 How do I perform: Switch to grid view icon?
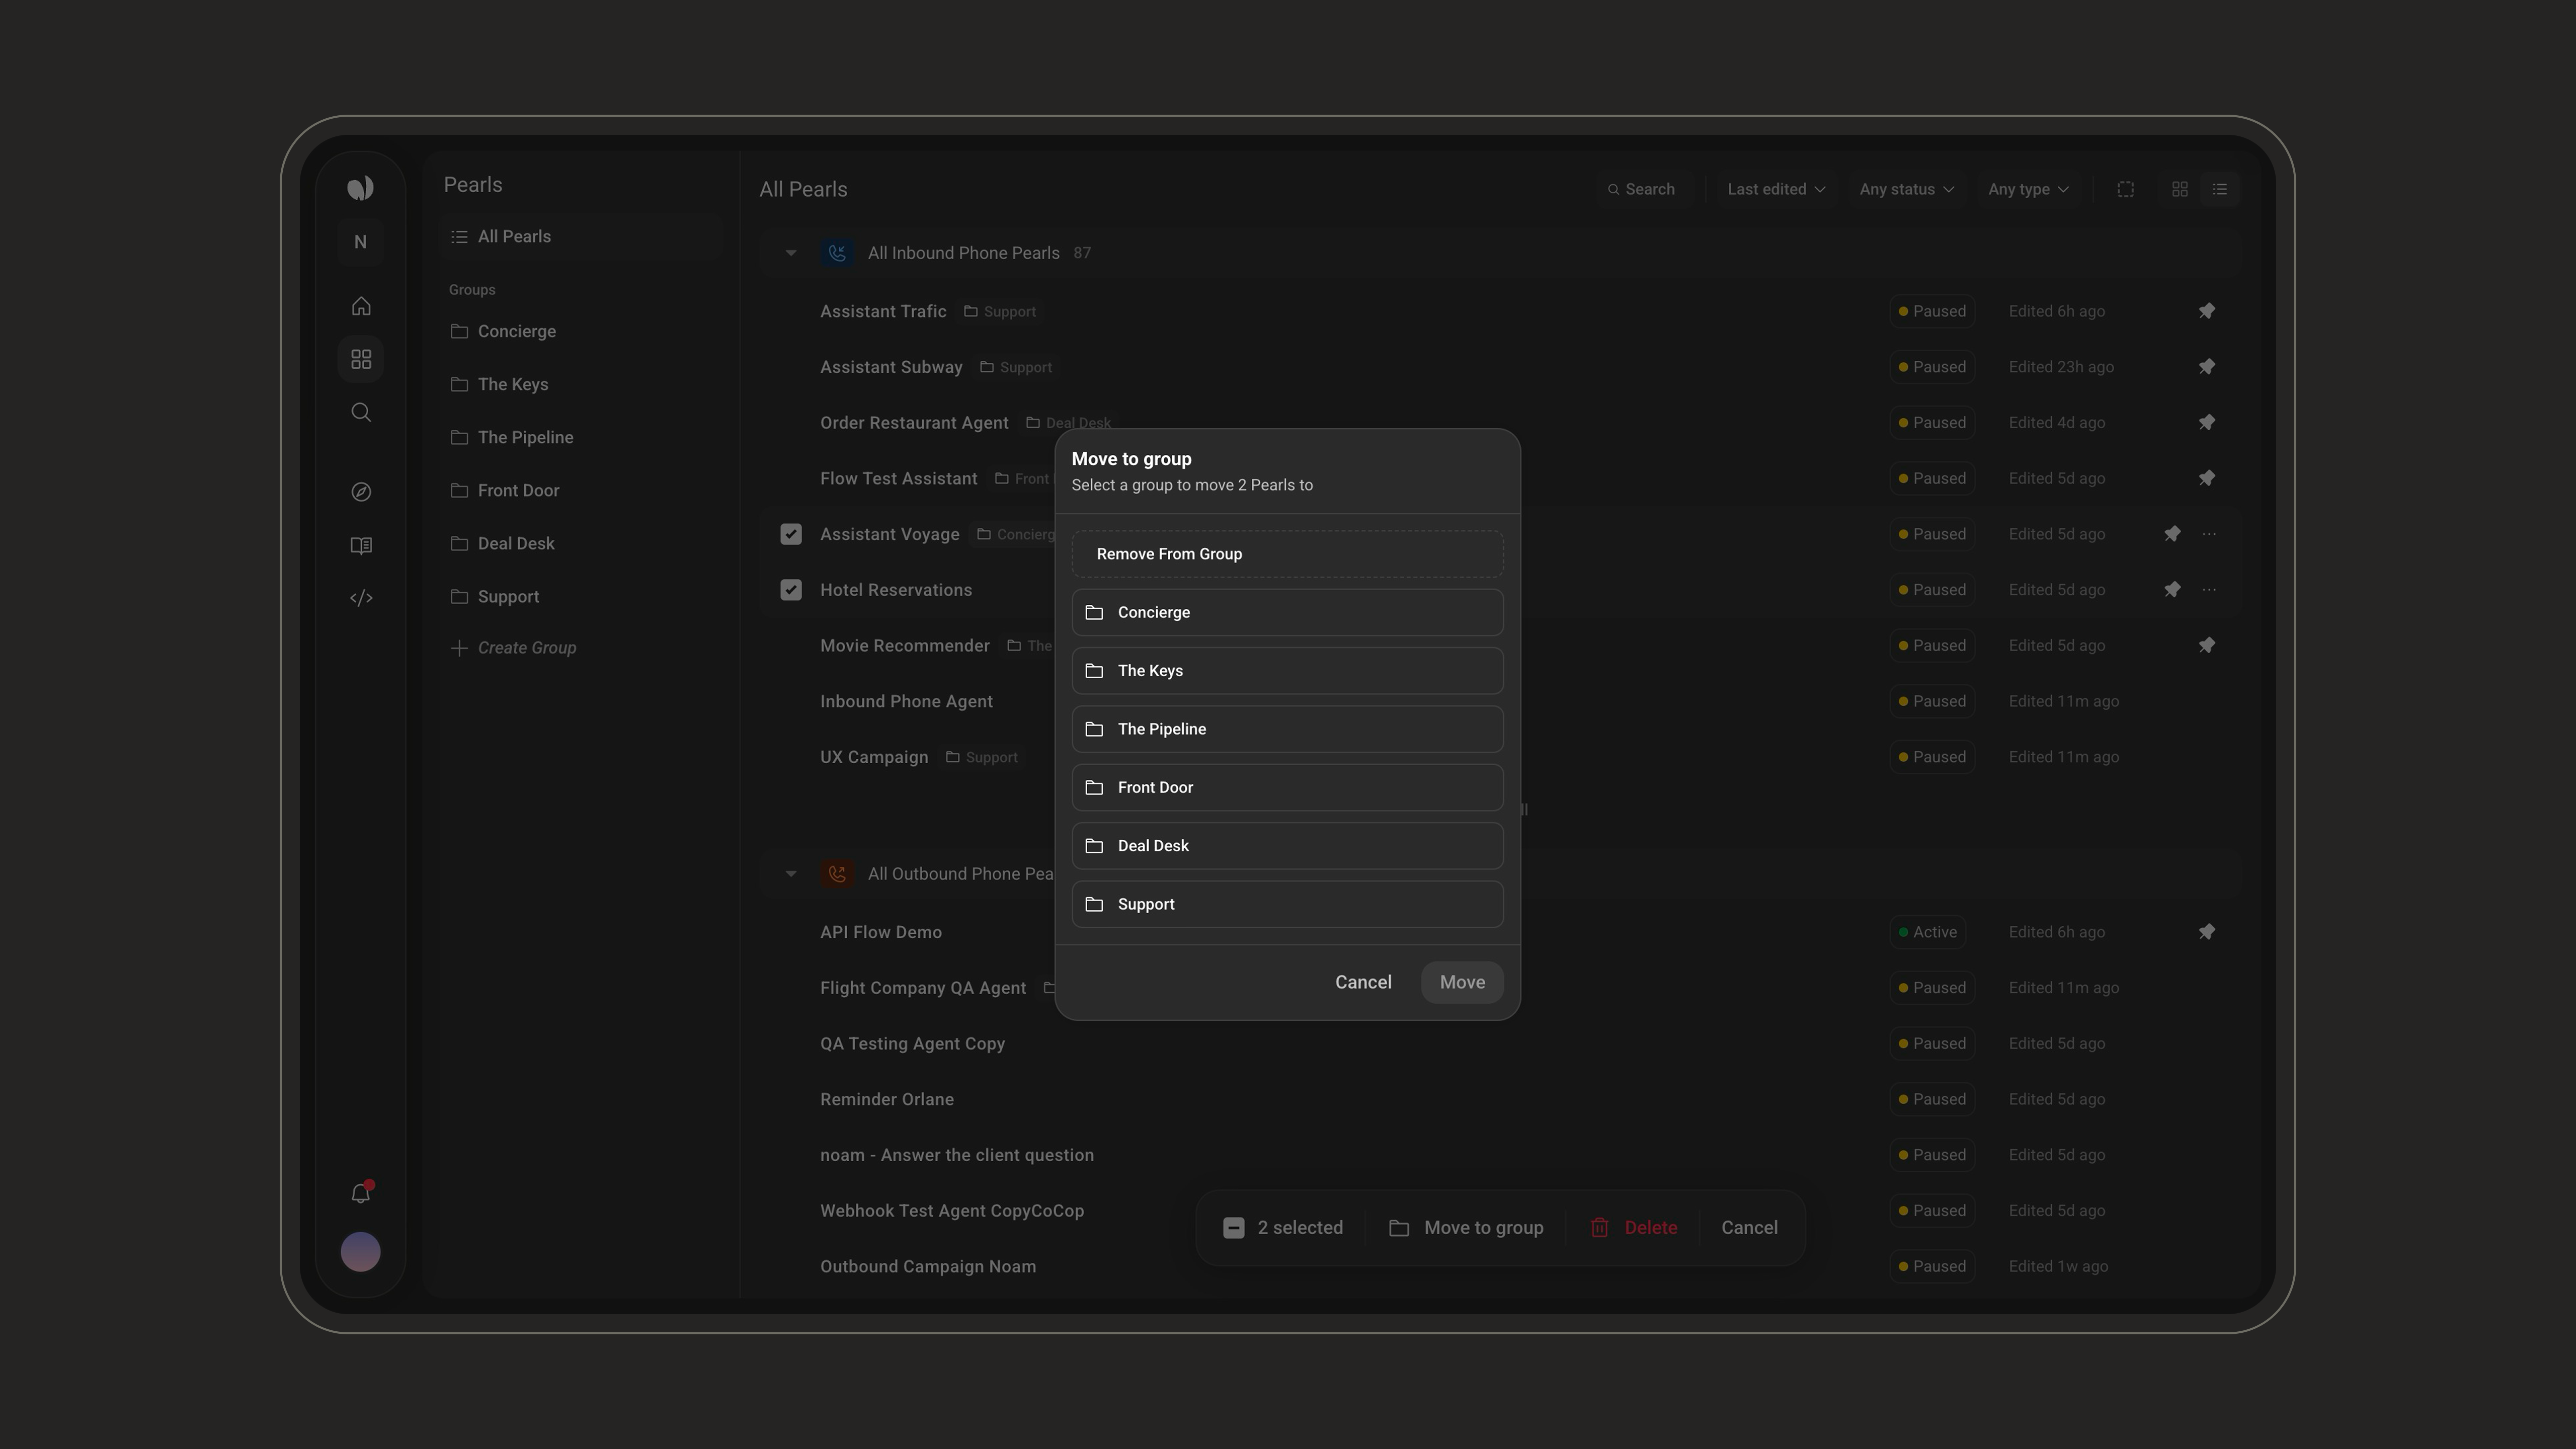tap(2180, 189)
